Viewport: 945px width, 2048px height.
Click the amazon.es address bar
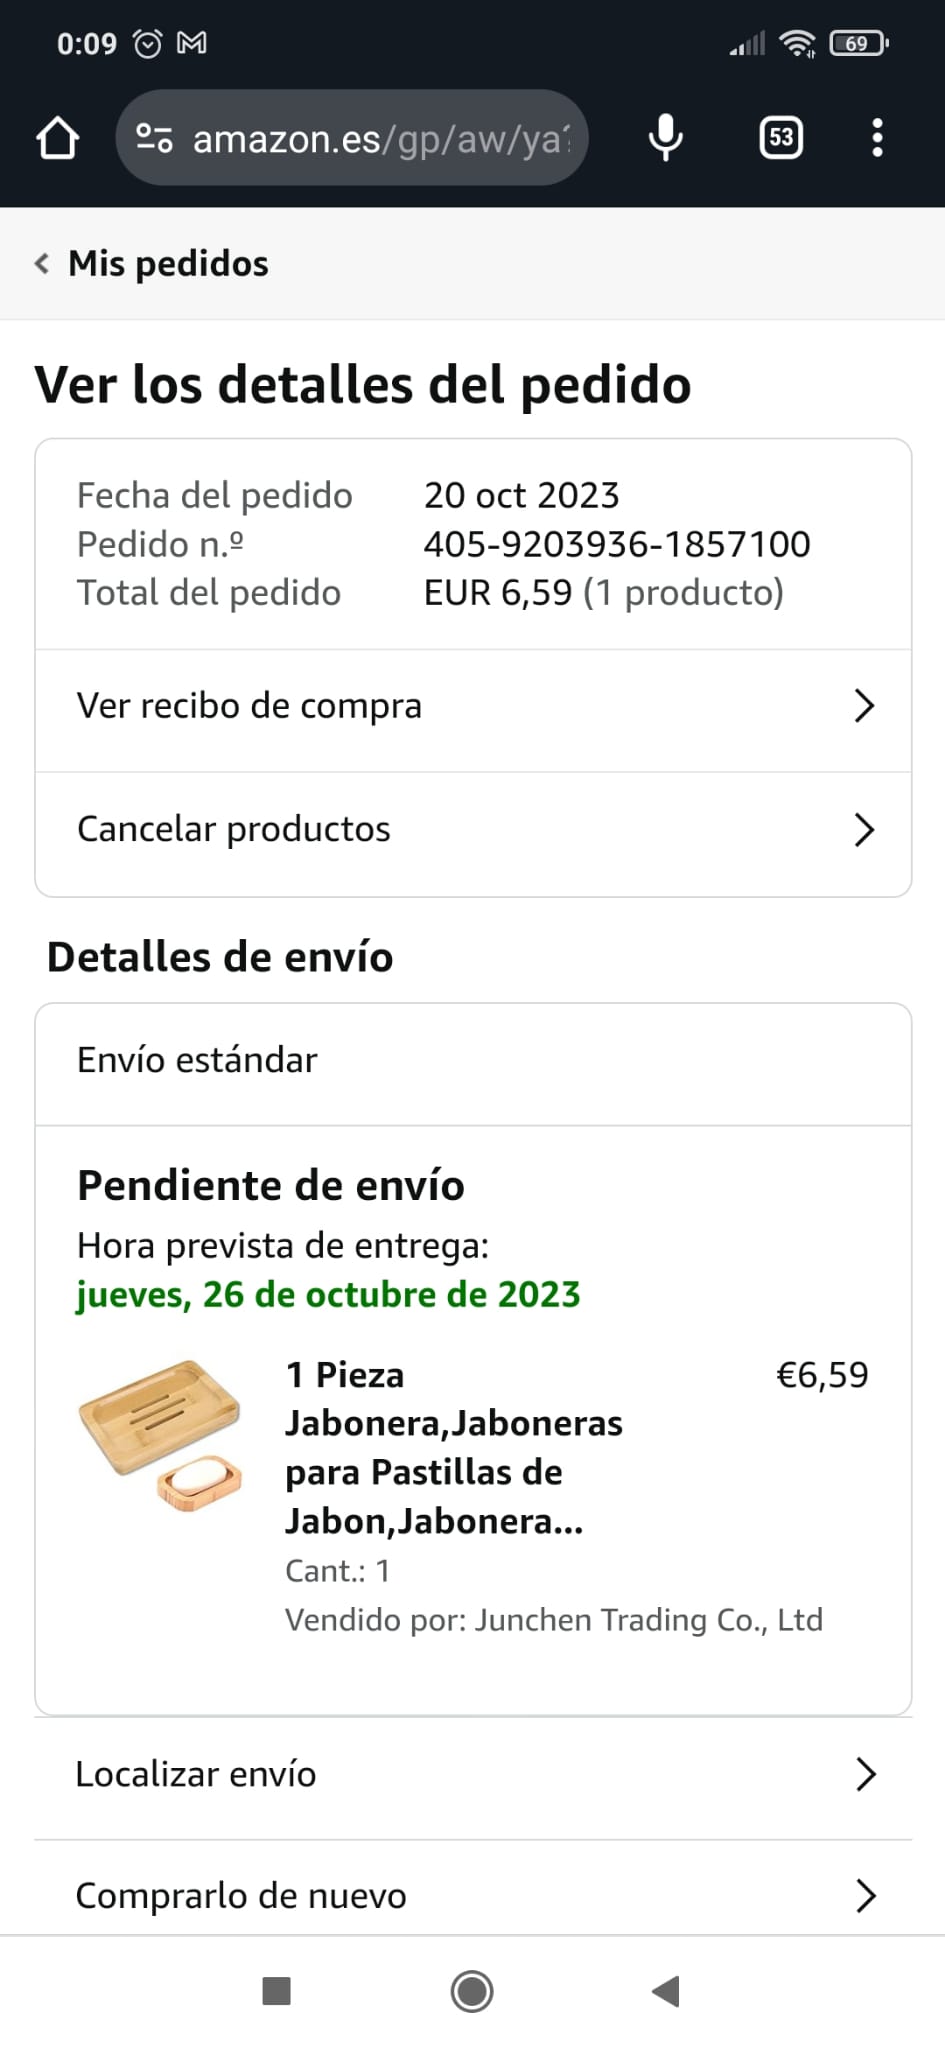pyautogui.click(x=380, y=139)
